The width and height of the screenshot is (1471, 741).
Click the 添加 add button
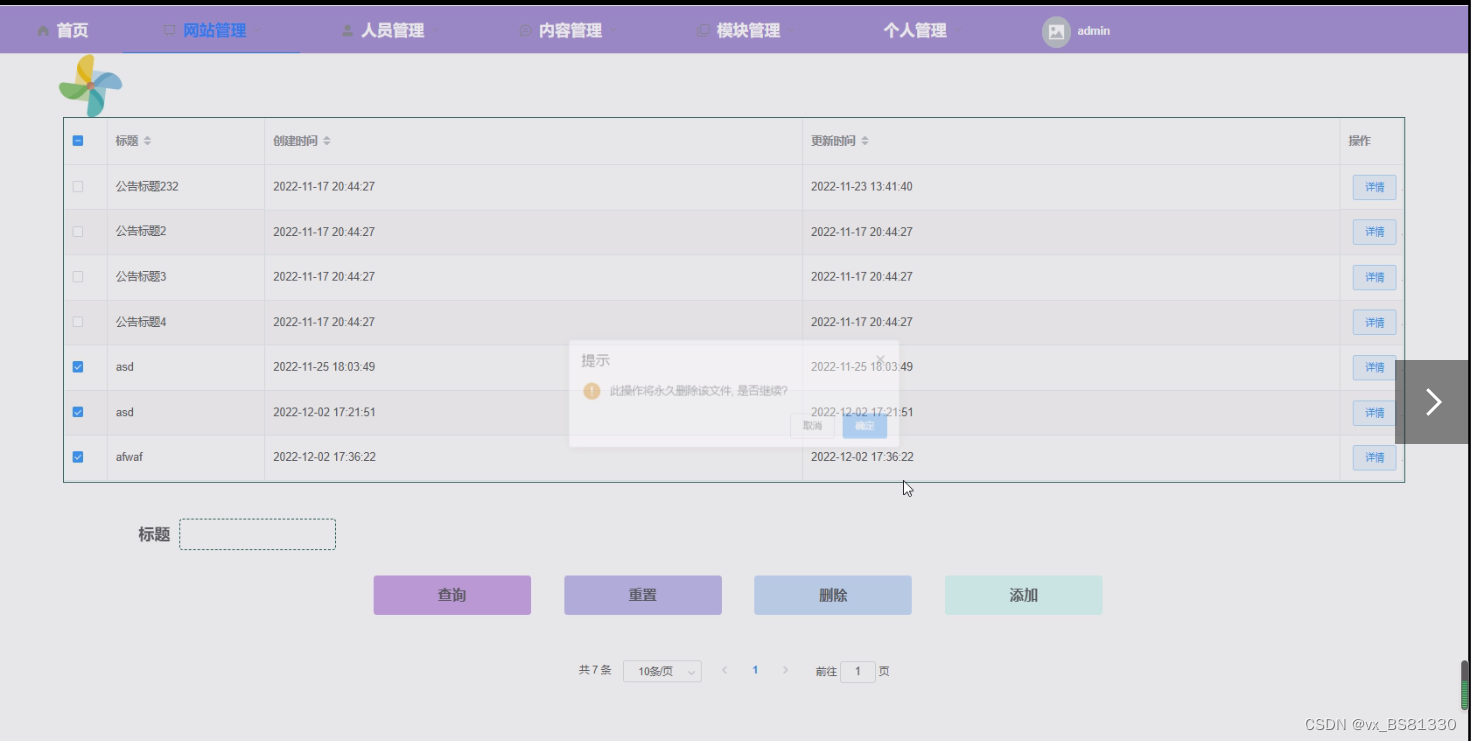(x=1024, y=595)
